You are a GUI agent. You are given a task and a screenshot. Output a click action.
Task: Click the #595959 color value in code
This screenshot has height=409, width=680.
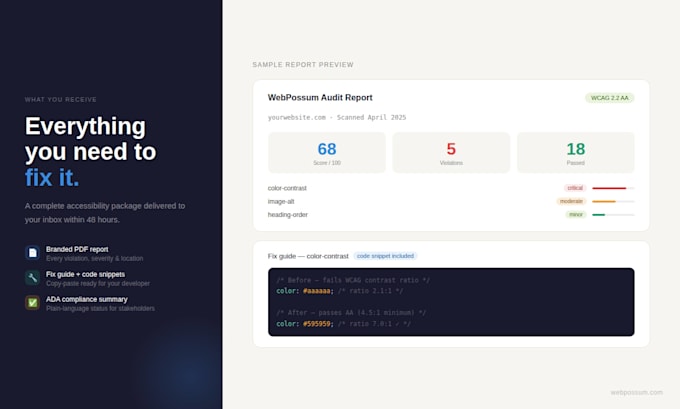click(x=317, y=324)
